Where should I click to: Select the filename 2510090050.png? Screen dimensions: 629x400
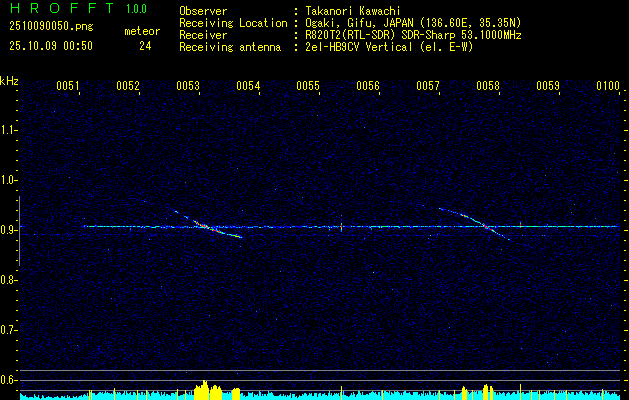[51, 27]
